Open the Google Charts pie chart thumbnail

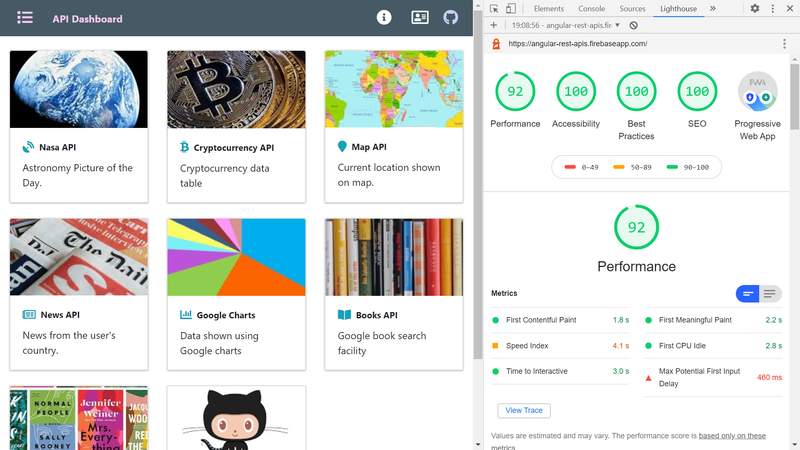click(236, 257)
